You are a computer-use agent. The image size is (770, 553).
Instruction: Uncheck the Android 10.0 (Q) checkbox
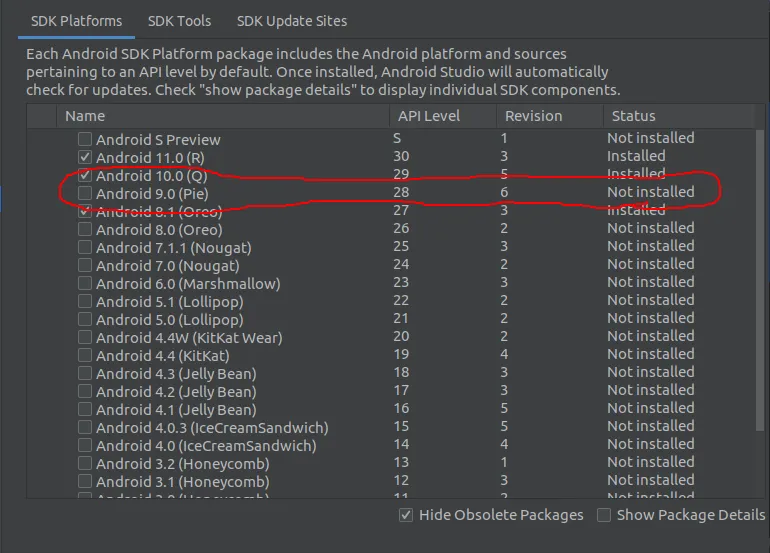[86, 176]
